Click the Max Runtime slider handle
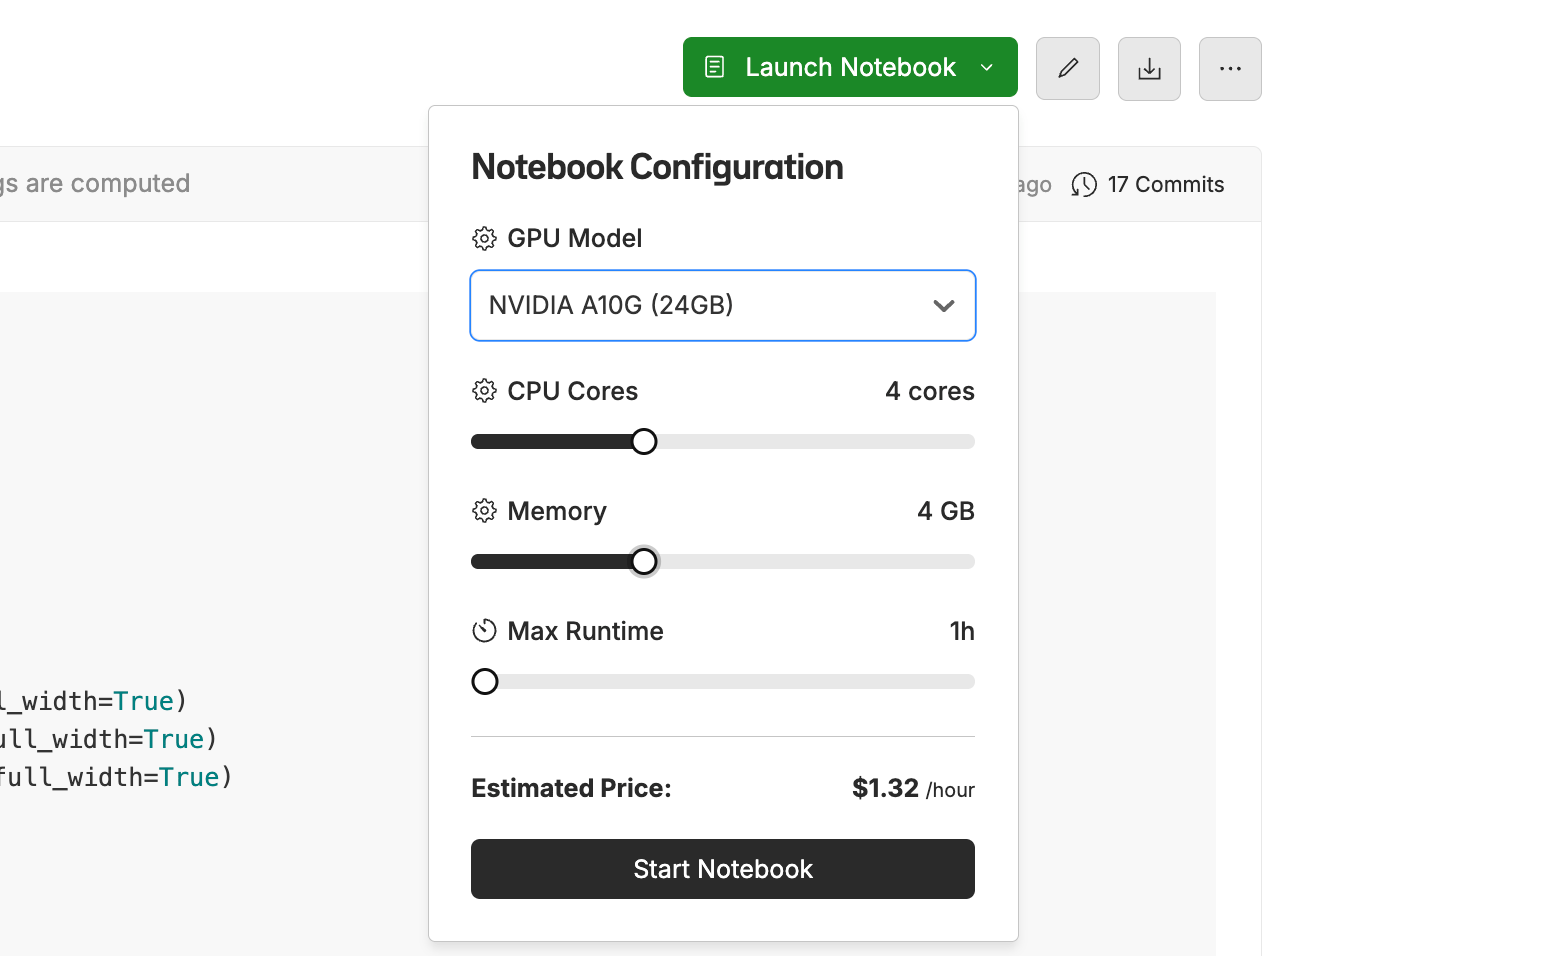The width and height of the screenshot is (1556, 956). point(485,681)
